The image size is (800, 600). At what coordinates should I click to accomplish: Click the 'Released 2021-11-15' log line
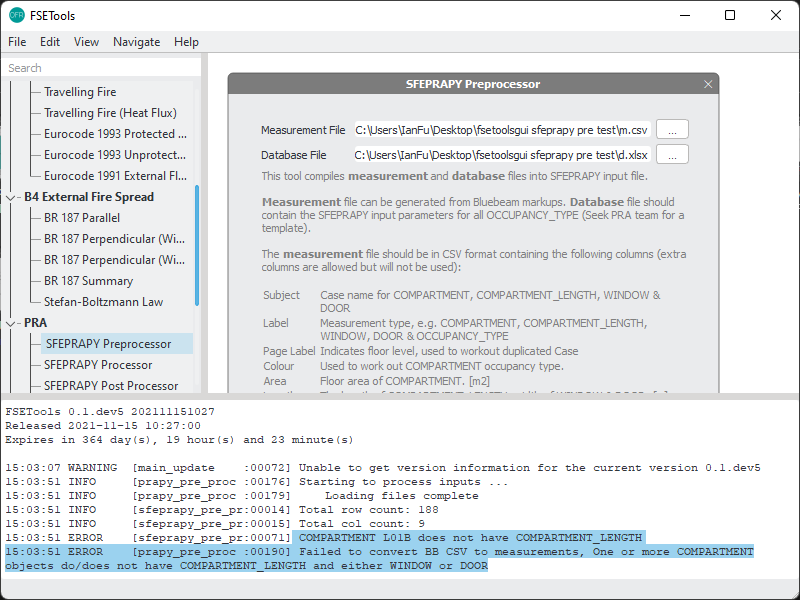103,426
